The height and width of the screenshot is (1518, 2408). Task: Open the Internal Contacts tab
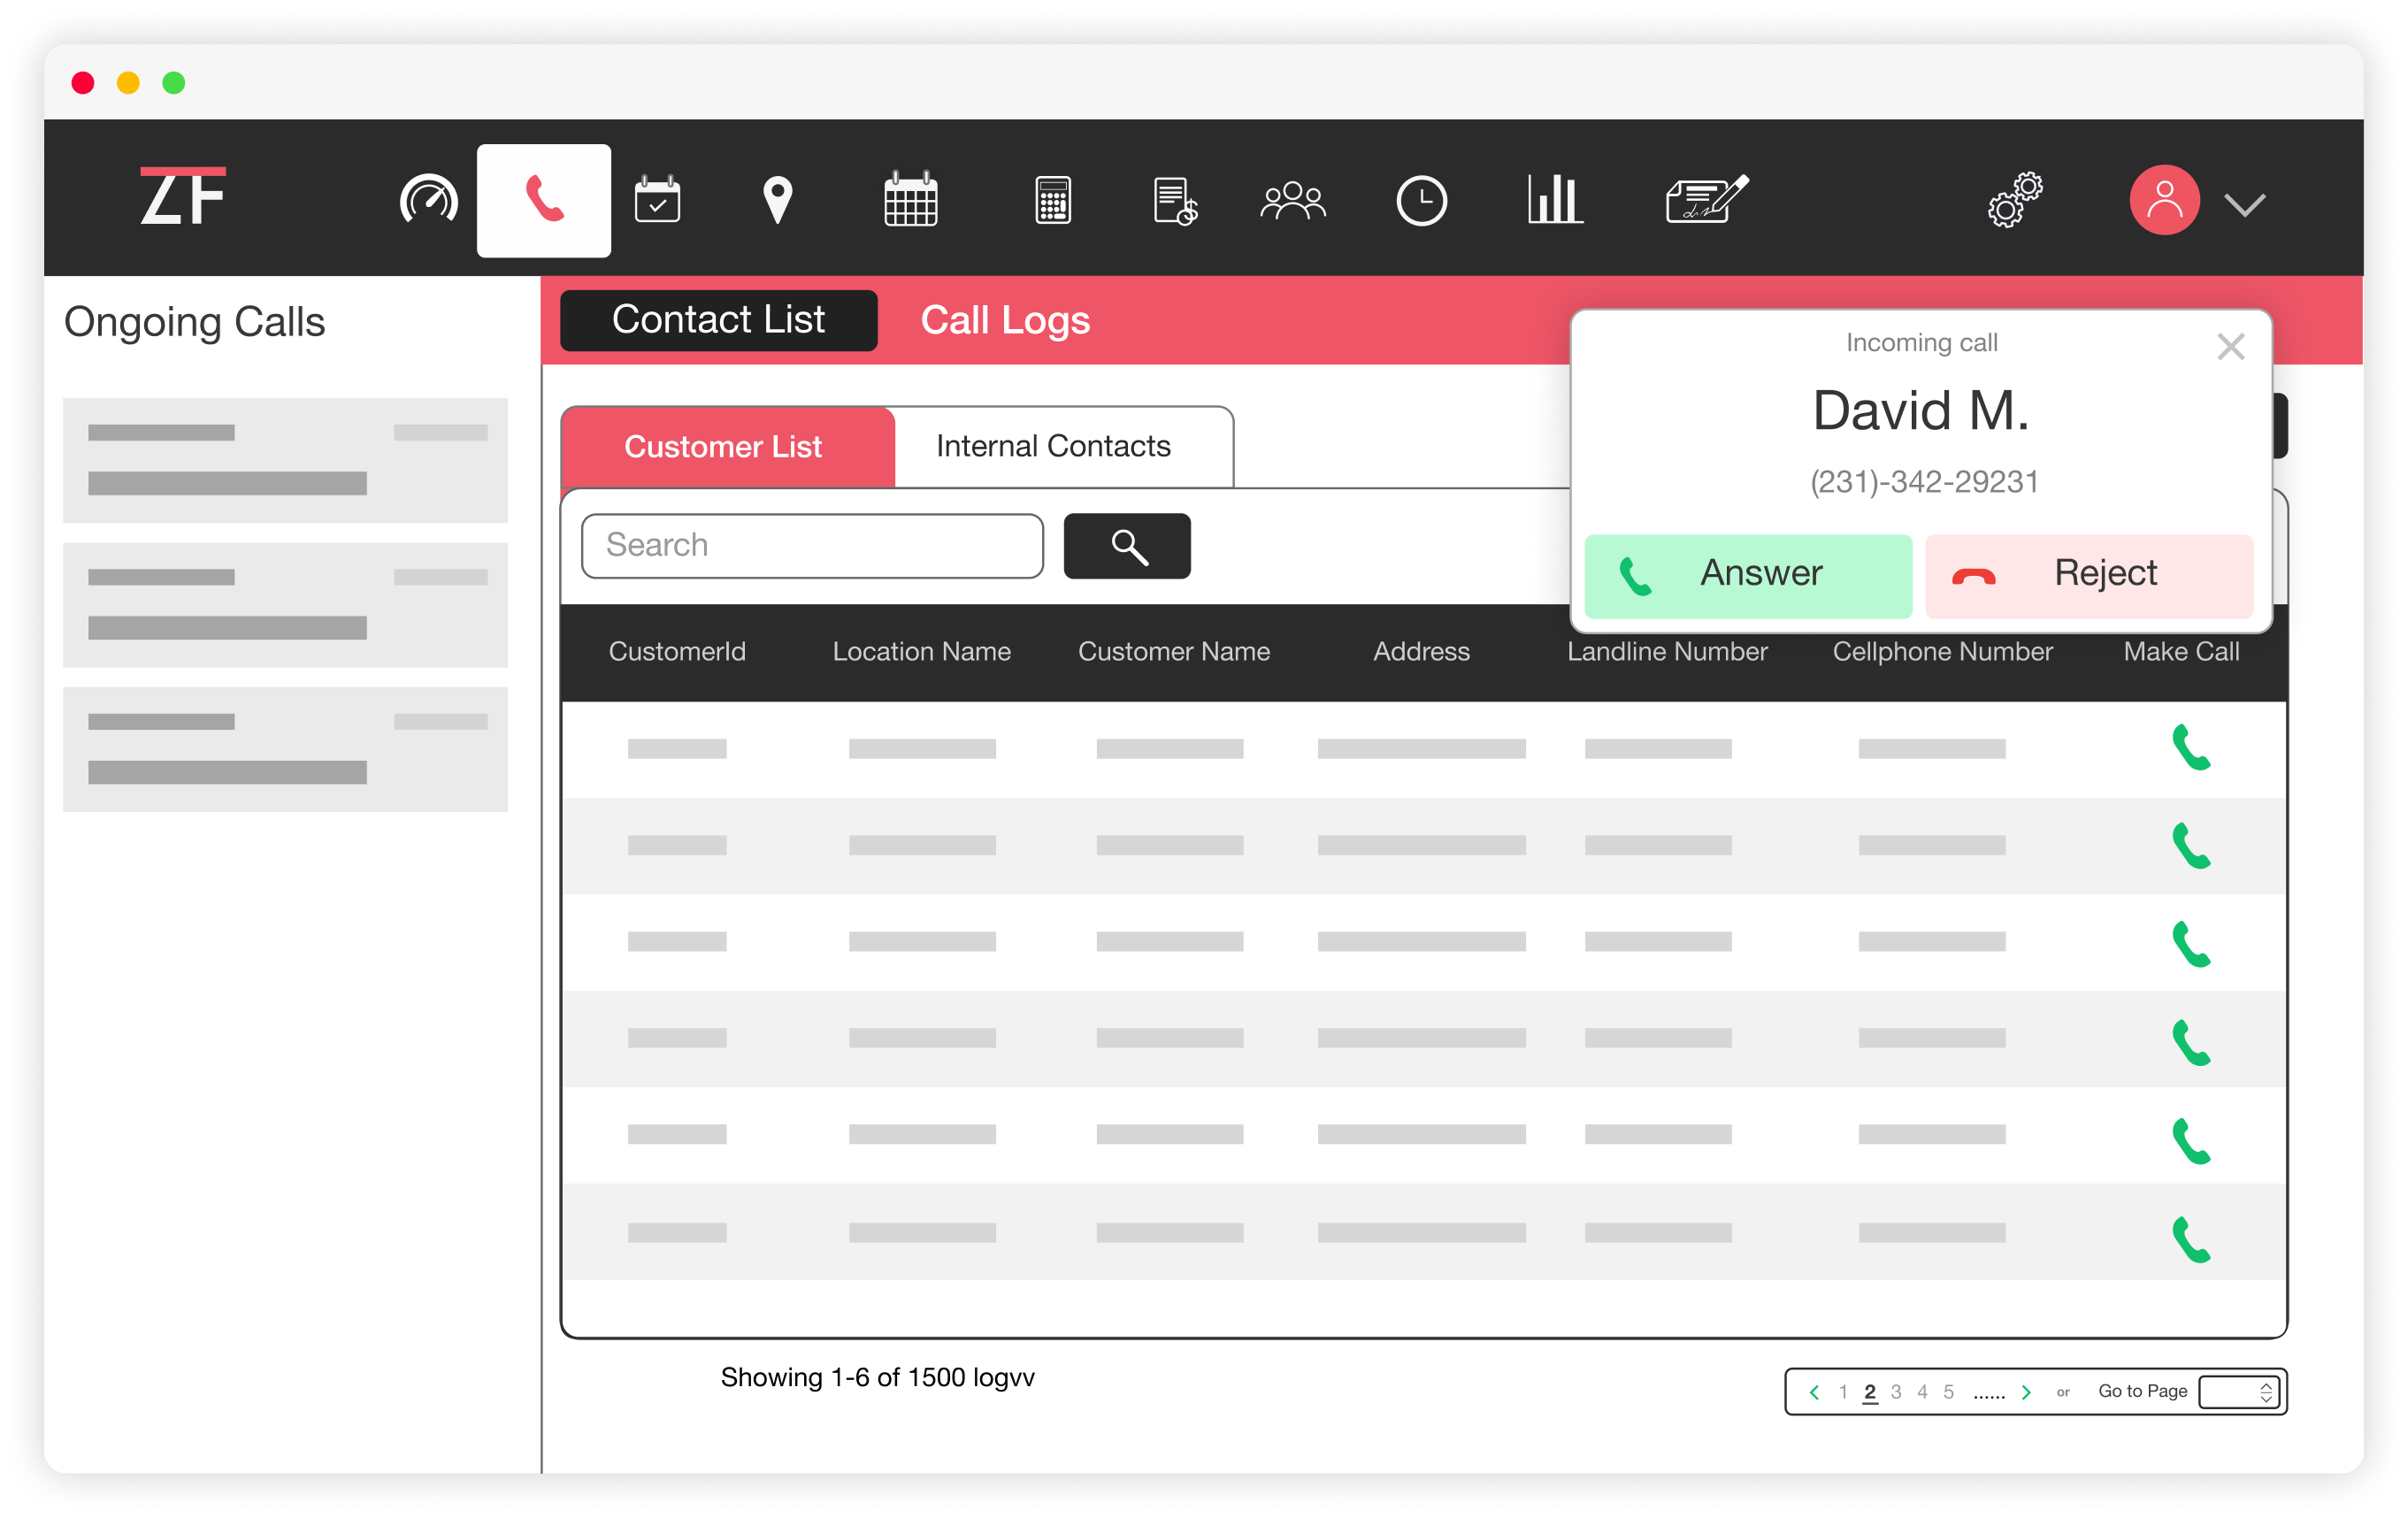pos(1053,446)
